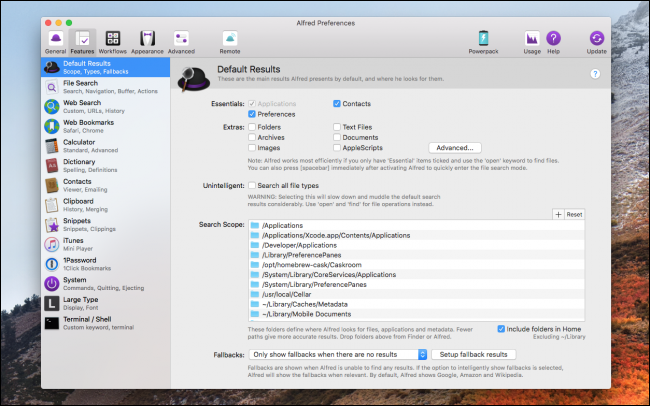
Task: Uncheck the Preferences checkbox
Action: 252,114
